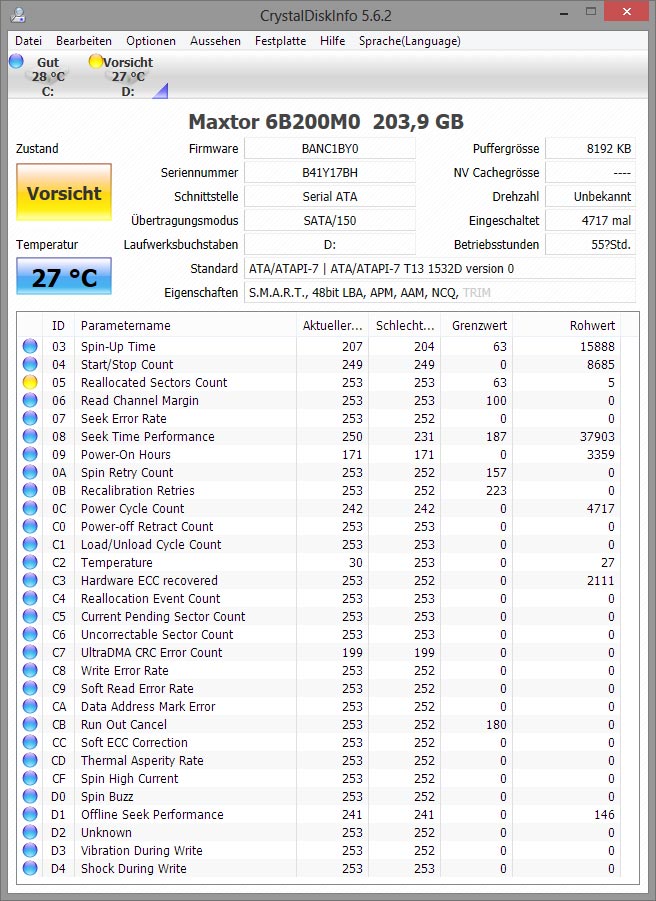This screenshot has width=656, height=901.
Task: Select the Data Address Mark Error row
Action: 319,706
